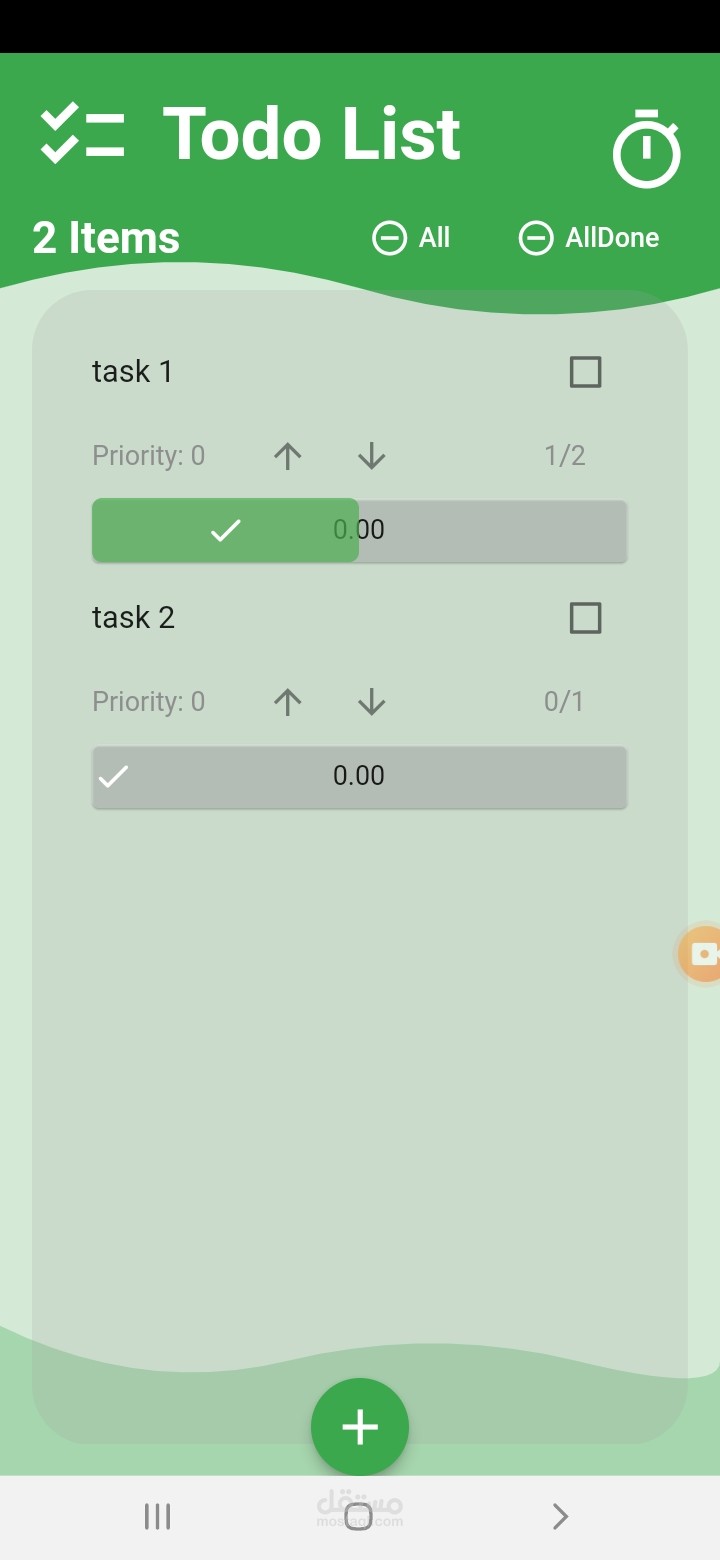Screen dimensions: 720x1560
Task: Select the AllDone filter
Action: tap(589, 238)
